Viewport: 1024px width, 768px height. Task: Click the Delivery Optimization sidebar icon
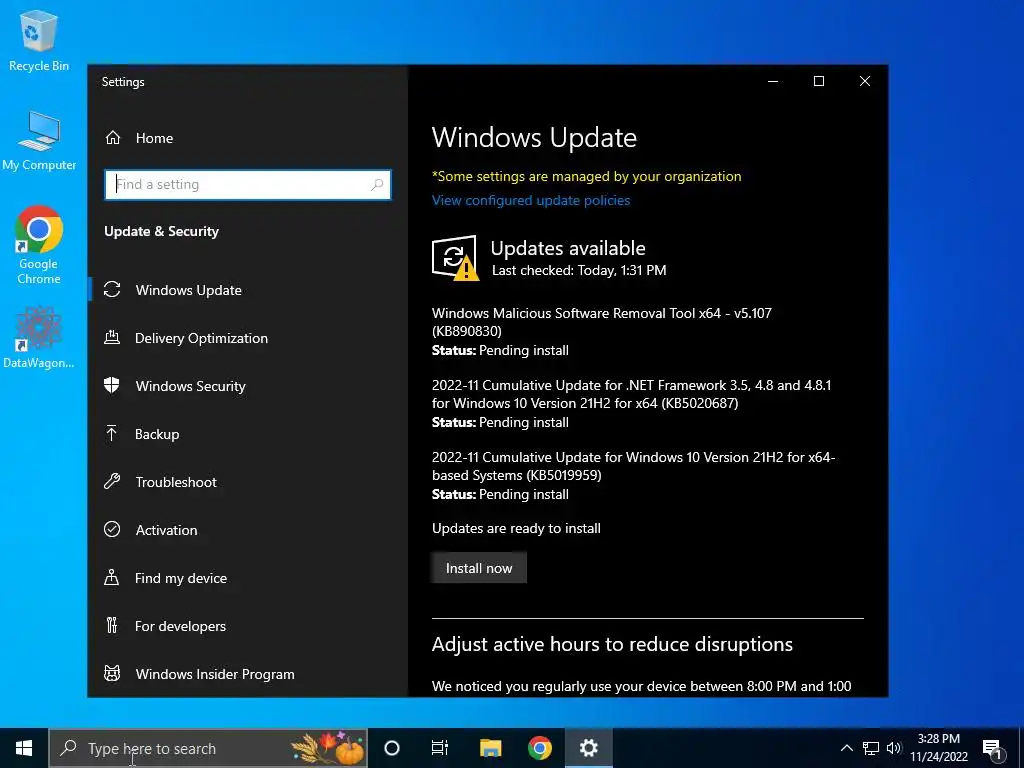(x=112, y=338)
